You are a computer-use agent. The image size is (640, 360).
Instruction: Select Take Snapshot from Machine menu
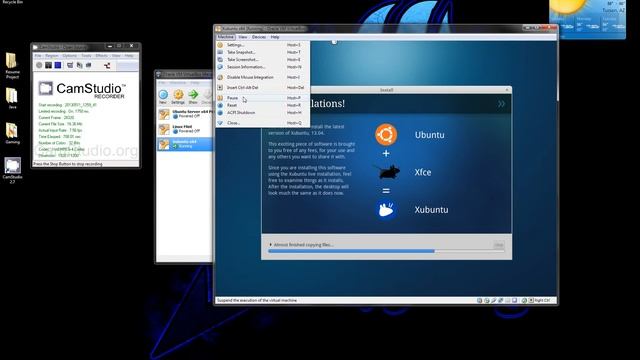point(262,52)
